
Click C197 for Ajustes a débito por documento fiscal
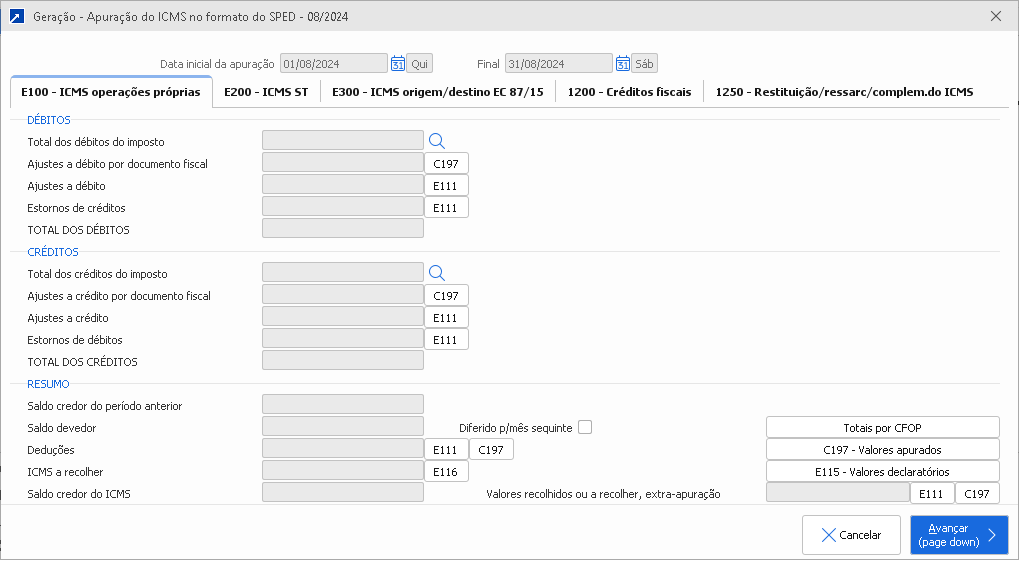(x=446, y=164)
